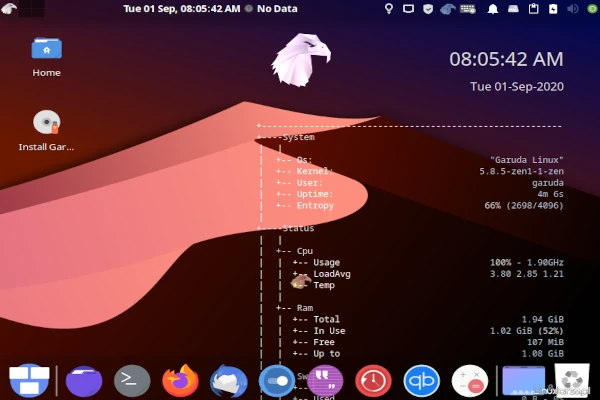
Task: Click the shield security tray icon
Action: [x=428, y=8]
